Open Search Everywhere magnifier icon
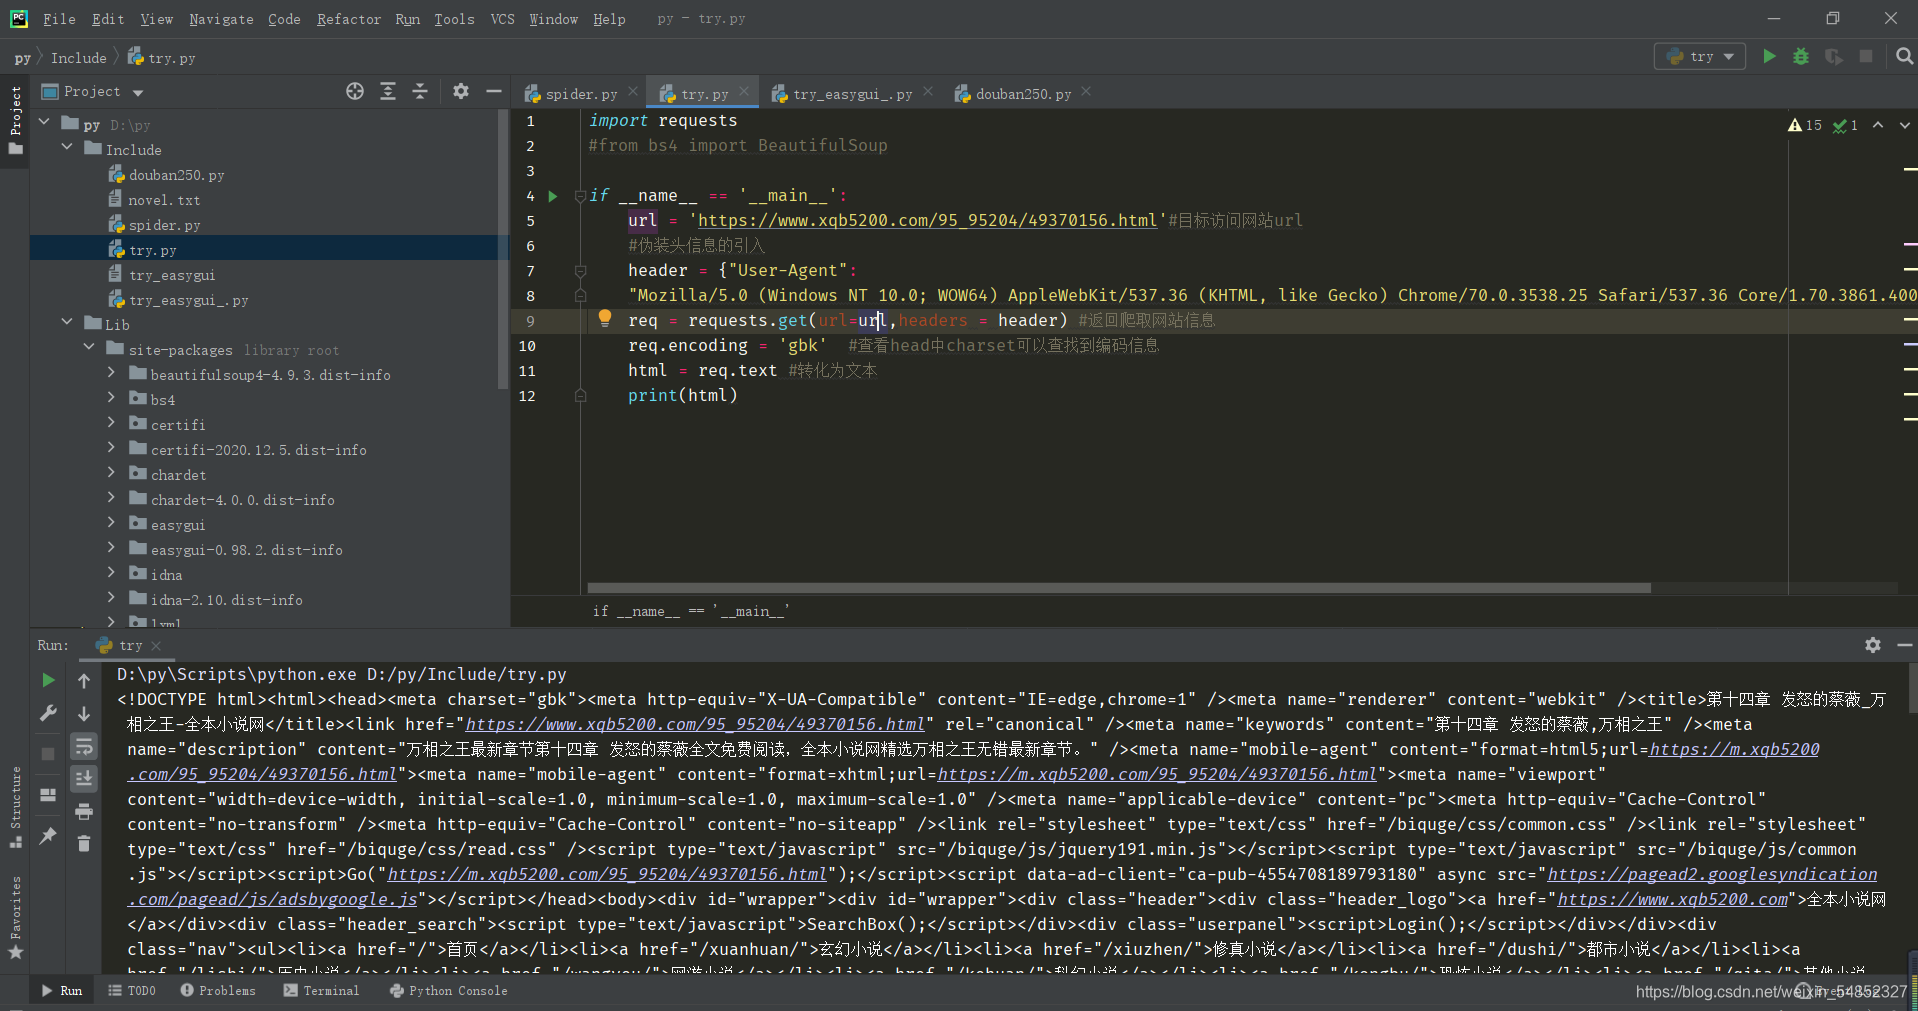 [x=1904, y=57]
